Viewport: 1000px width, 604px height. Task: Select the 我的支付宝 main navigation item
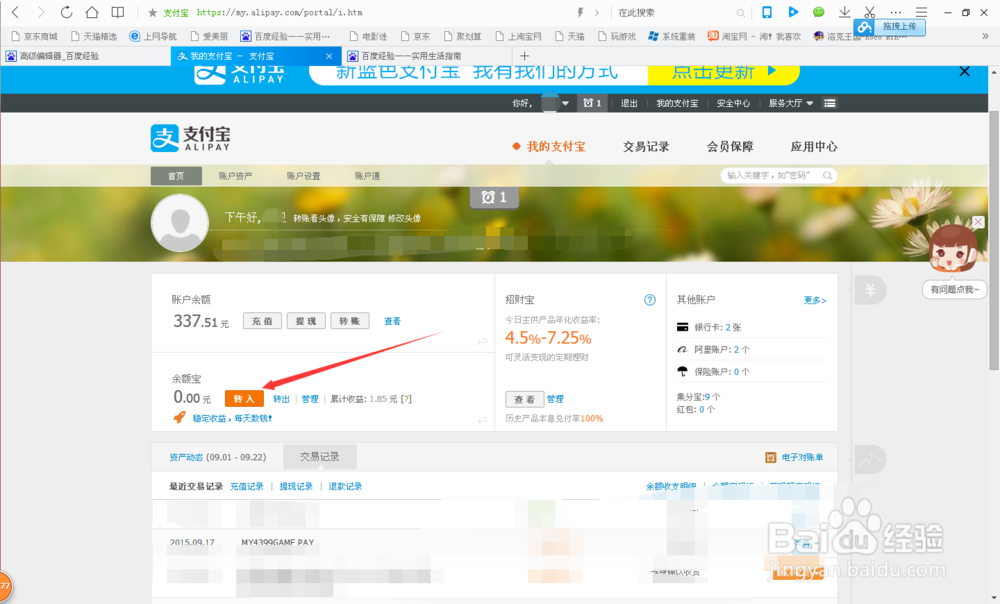click(x=555, y=147)
